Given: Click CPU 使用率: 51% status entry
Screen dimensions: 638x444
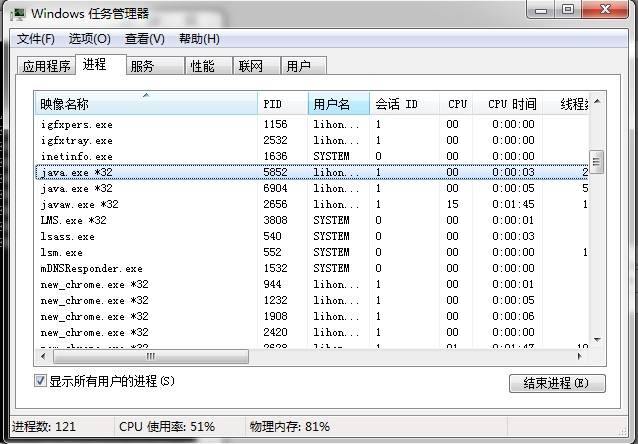Looking at the screenshot, I should click(167, 427).
